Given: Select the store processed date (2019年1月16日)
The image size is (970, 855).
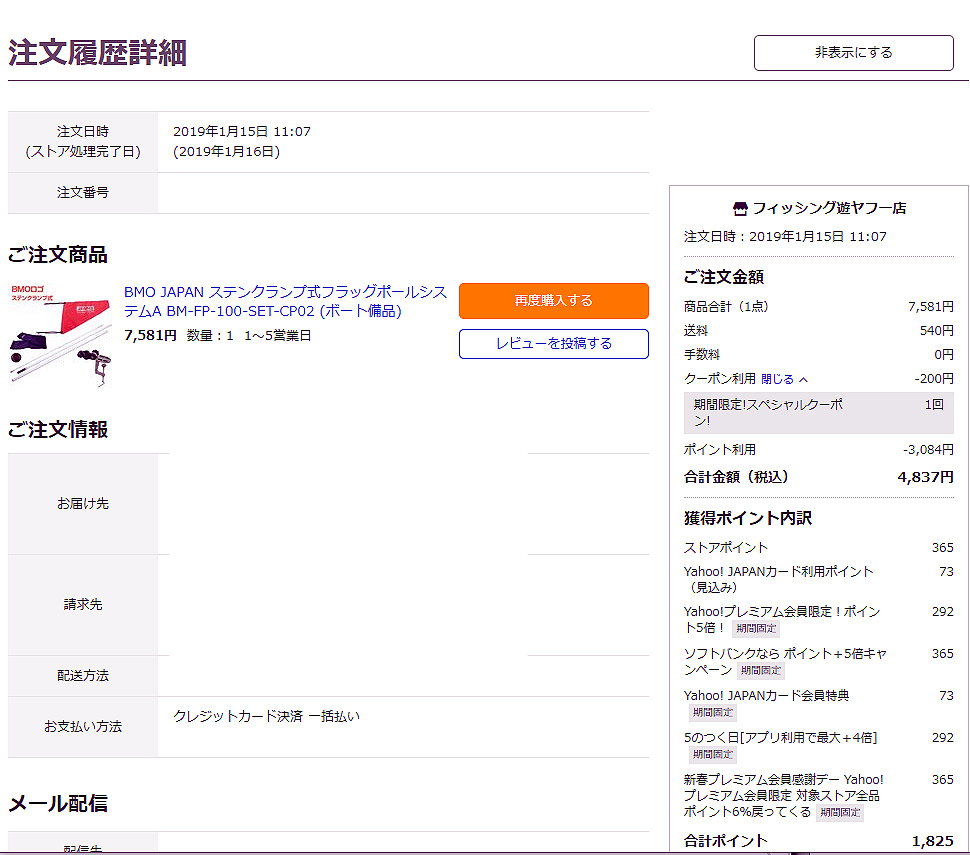Looking at the screenshot, I should 226,152.
